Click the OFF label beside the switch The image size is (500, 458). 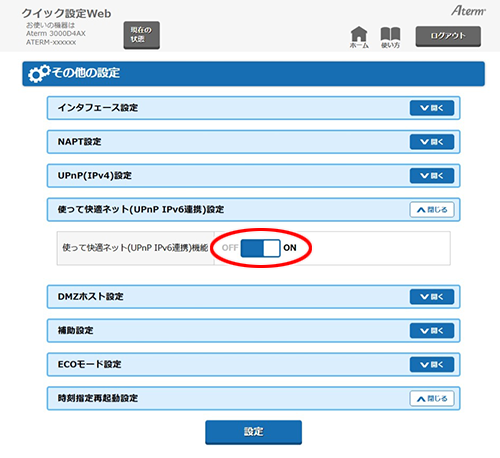pyautogui.click(x=230, y=248)
